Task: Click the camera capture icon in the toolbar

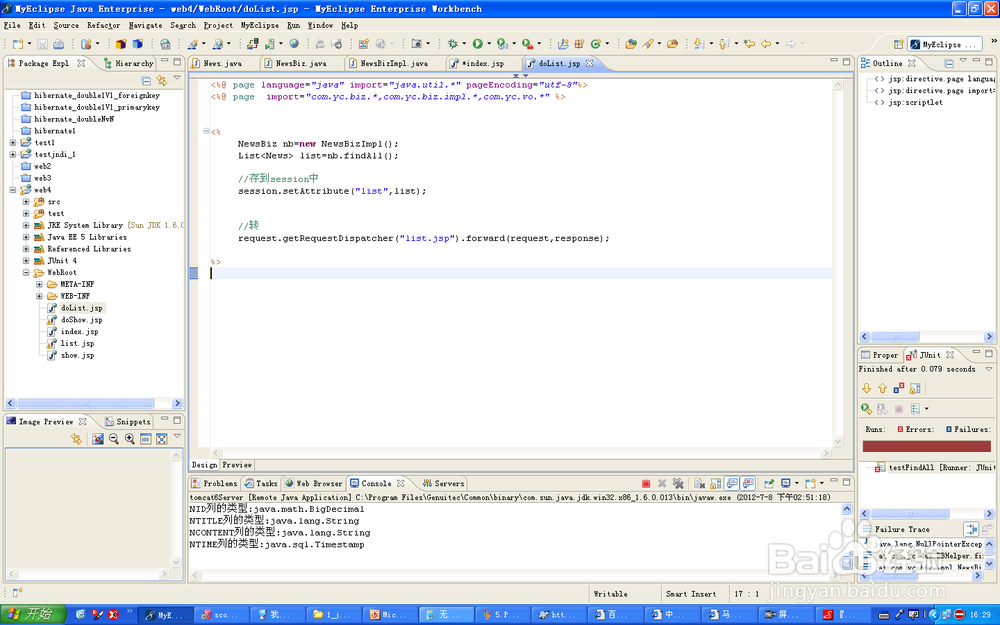Action: point(416,44)
